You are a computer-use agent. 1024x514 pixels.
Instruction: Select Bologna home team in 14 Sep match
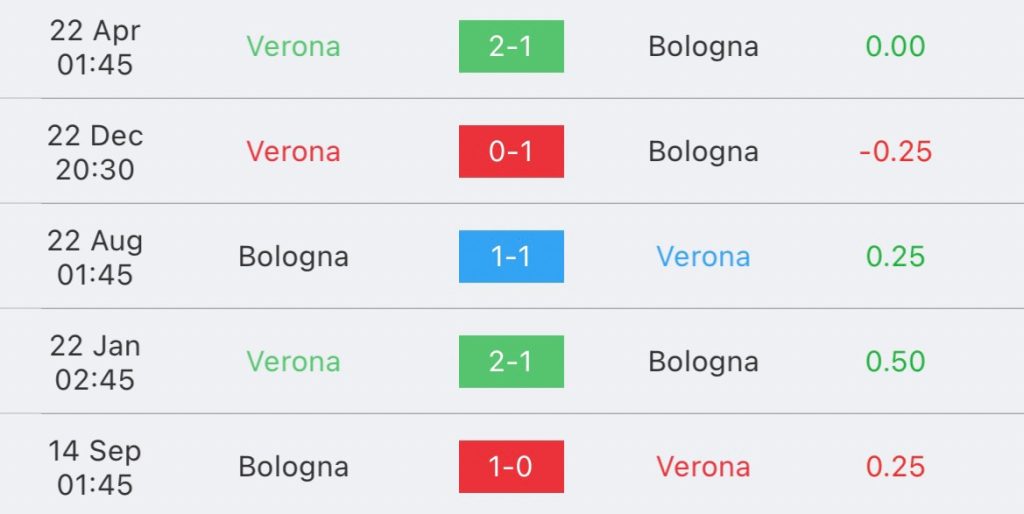click(x=293, y=468)
